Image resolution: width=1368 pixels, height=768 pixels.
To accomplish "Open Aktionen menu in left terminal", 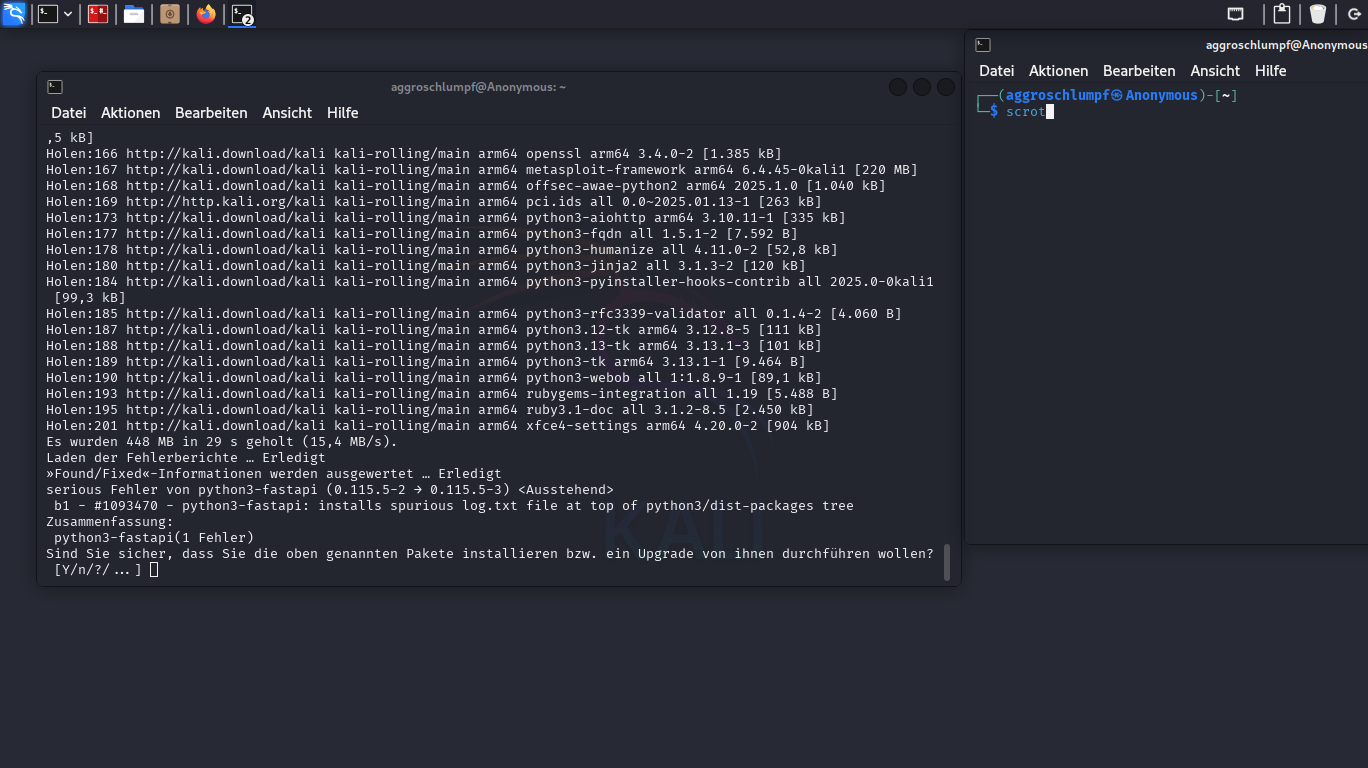I will click(x=130, y=113).
